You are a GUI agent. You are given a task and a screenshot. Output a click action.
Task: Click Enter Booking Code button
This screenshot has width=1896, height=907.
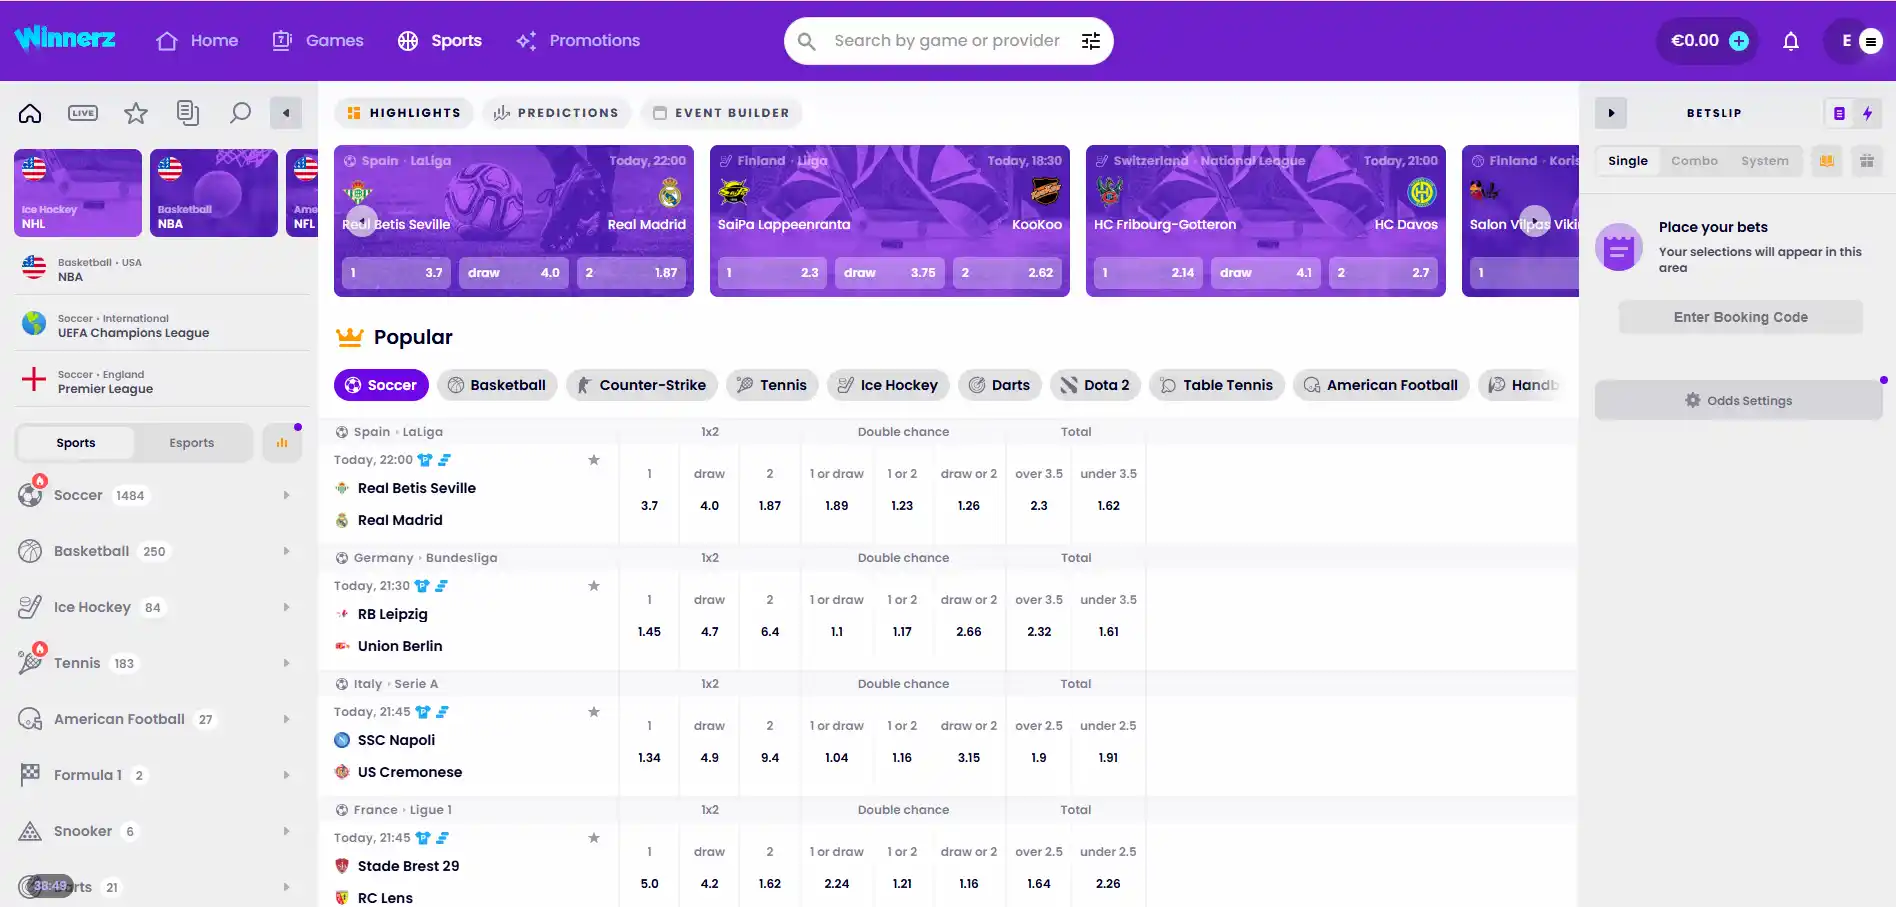1740,317
